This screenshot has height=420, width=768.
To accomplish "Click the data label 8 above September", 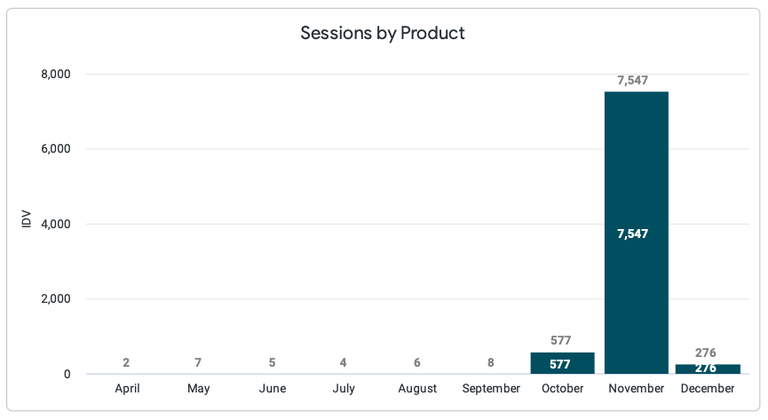I will 490,363.
